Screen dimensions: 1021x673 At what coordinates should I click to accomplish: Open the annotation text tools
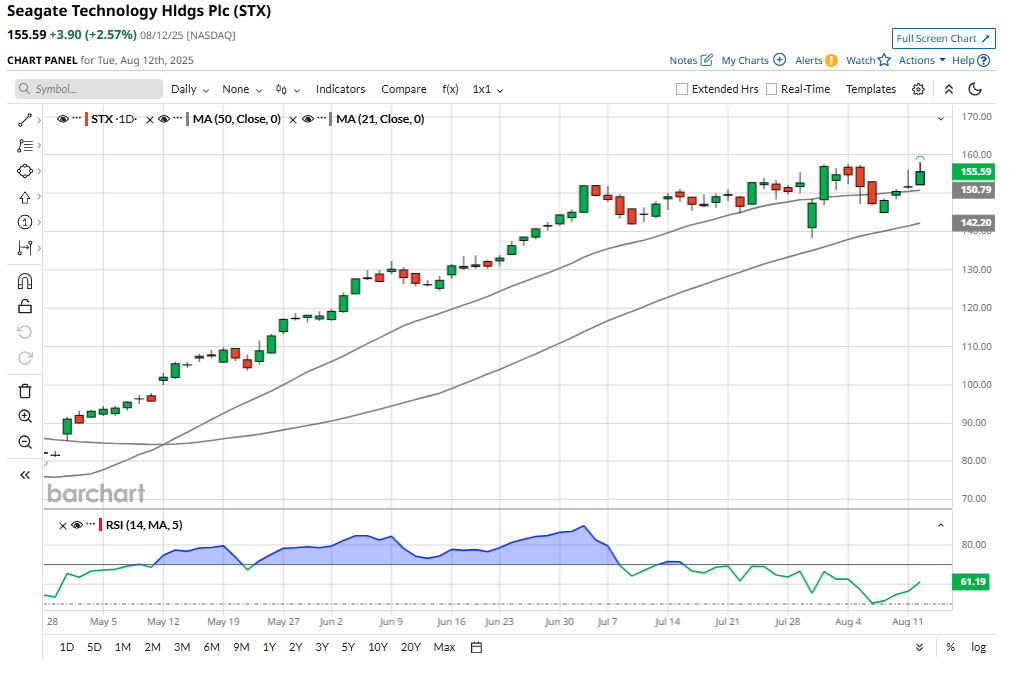[25, 146]
